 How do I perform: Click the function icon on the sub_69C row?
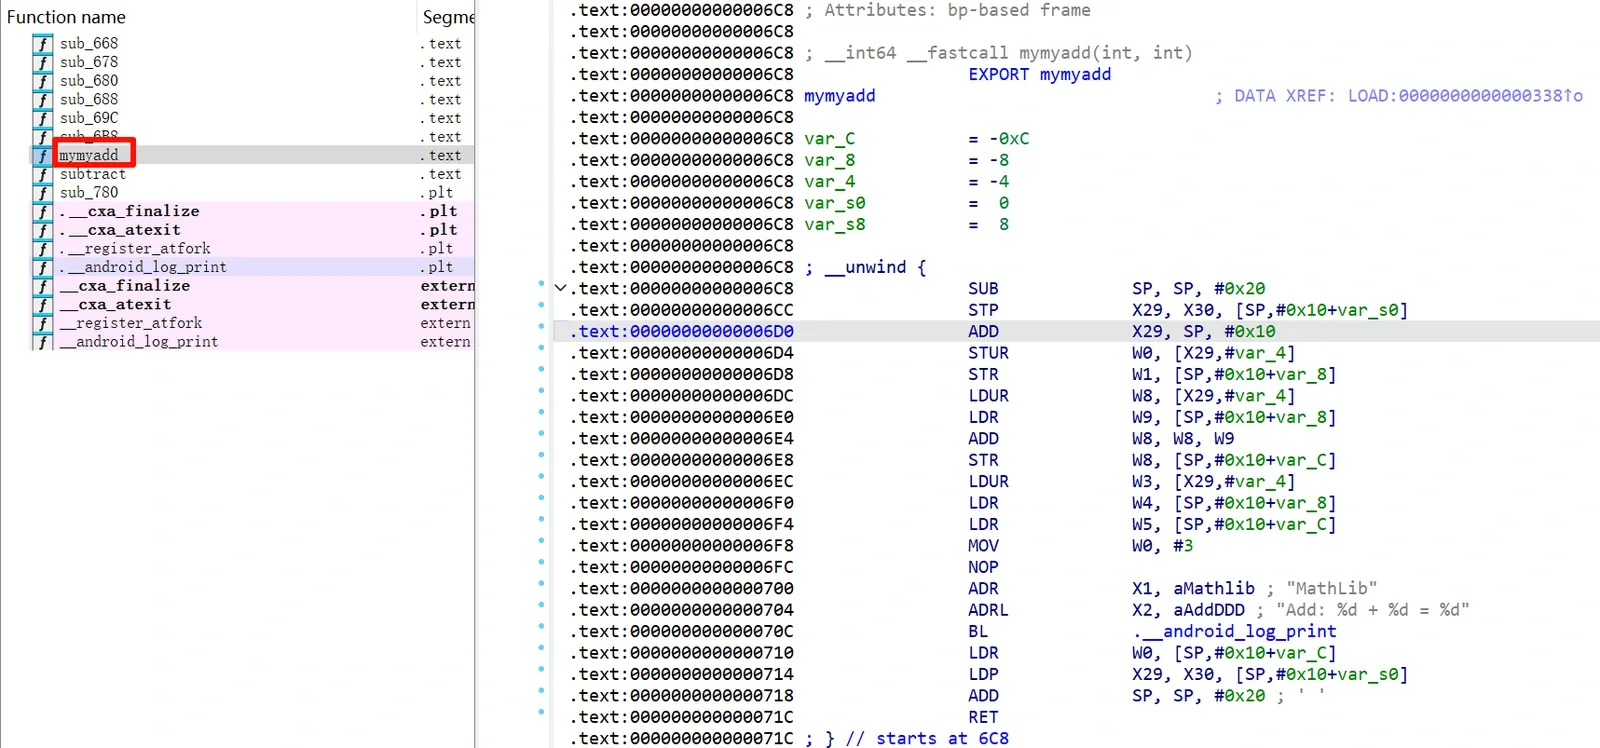click(42, 118)
